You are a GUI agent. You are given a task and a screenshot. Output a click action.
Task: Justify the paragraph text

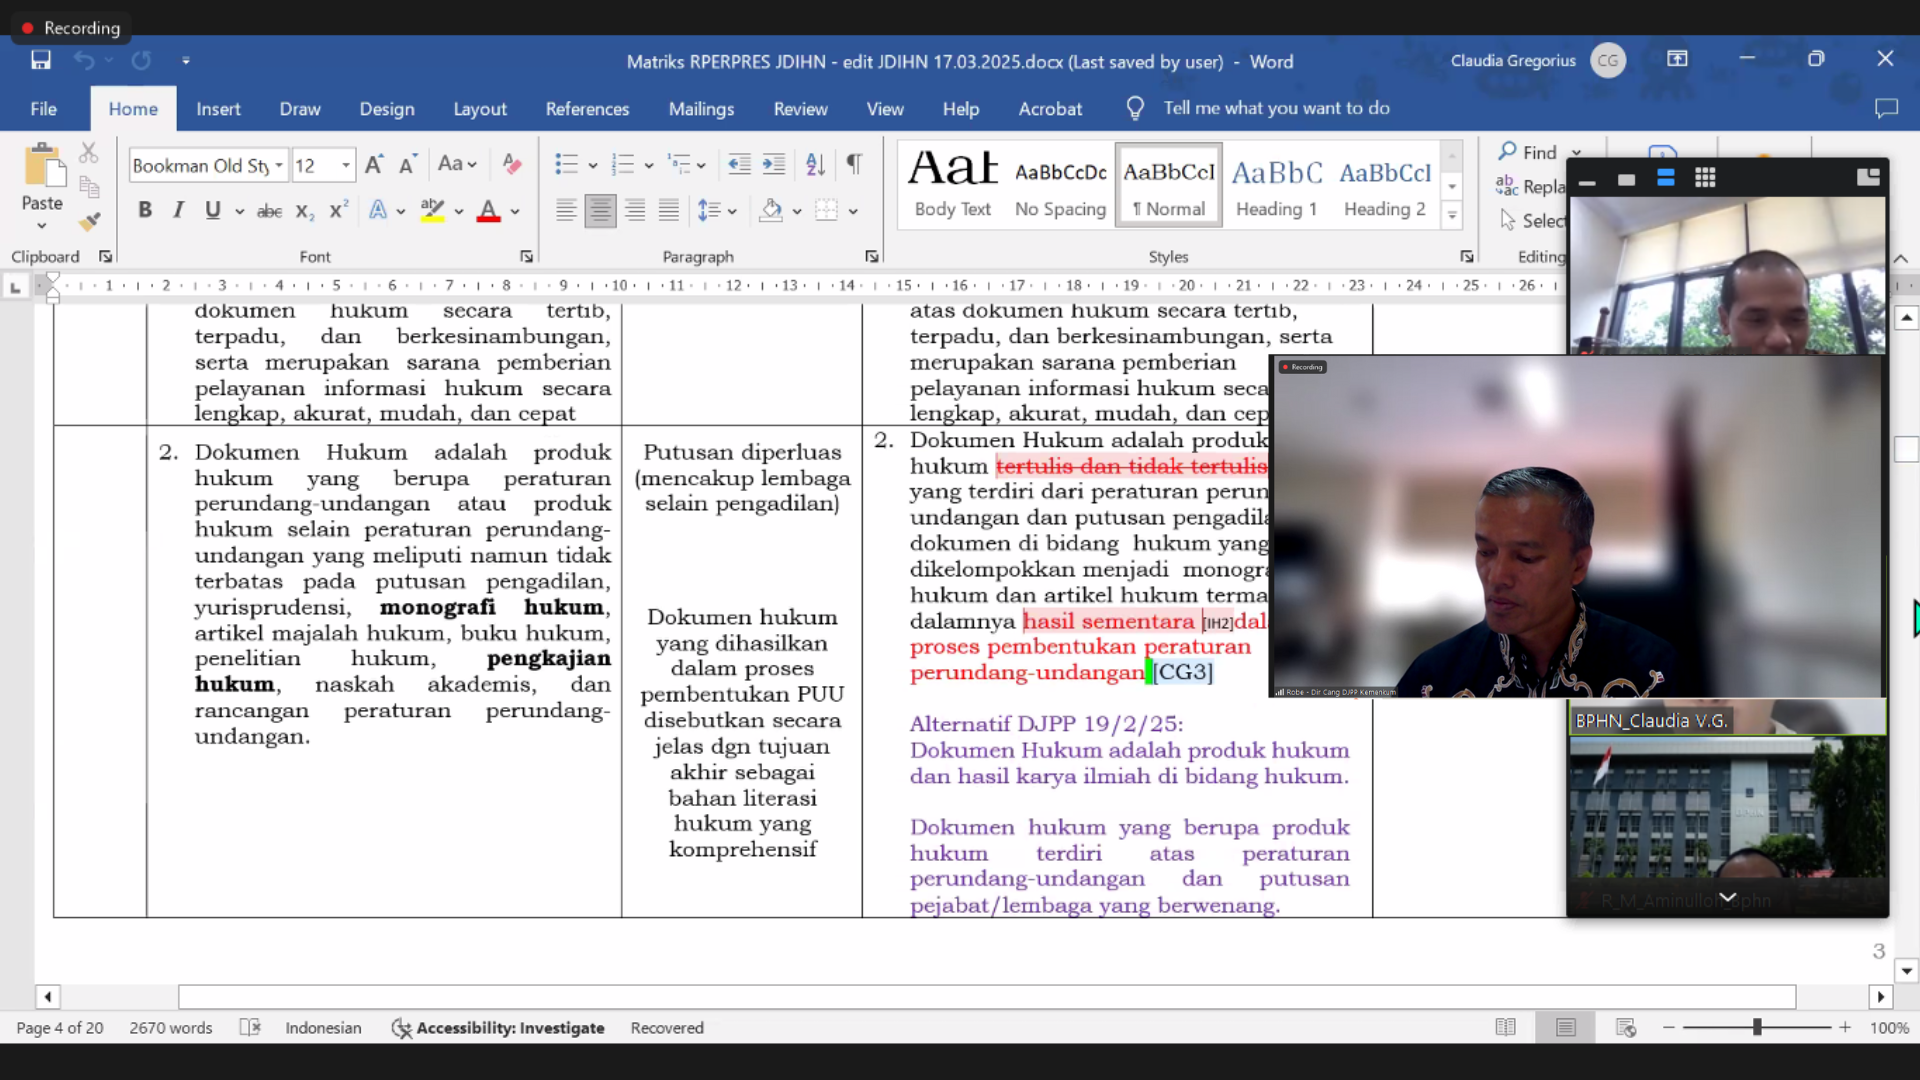(x=669, y=210)
